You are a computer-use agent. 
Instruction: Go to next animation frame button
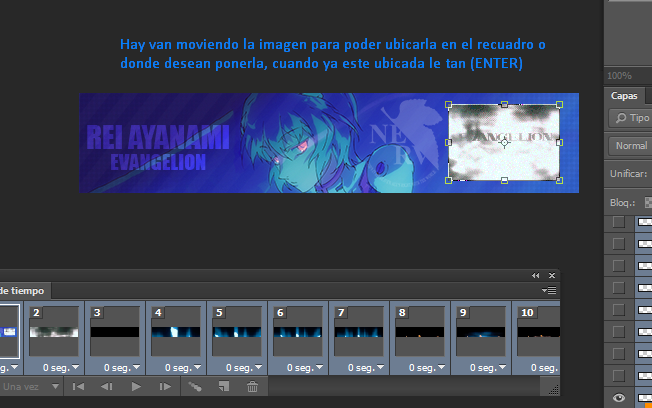[x=165, y=387]
